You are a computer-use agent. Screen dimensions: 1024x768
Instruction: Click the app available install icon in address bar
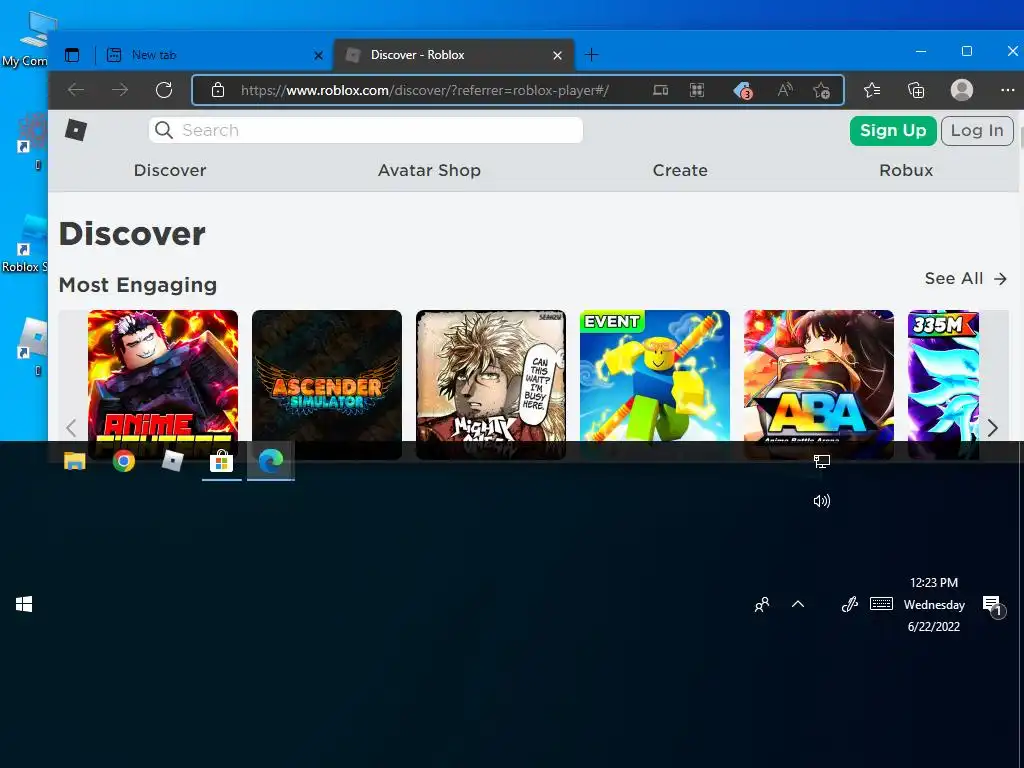click(x=660, y=90)
